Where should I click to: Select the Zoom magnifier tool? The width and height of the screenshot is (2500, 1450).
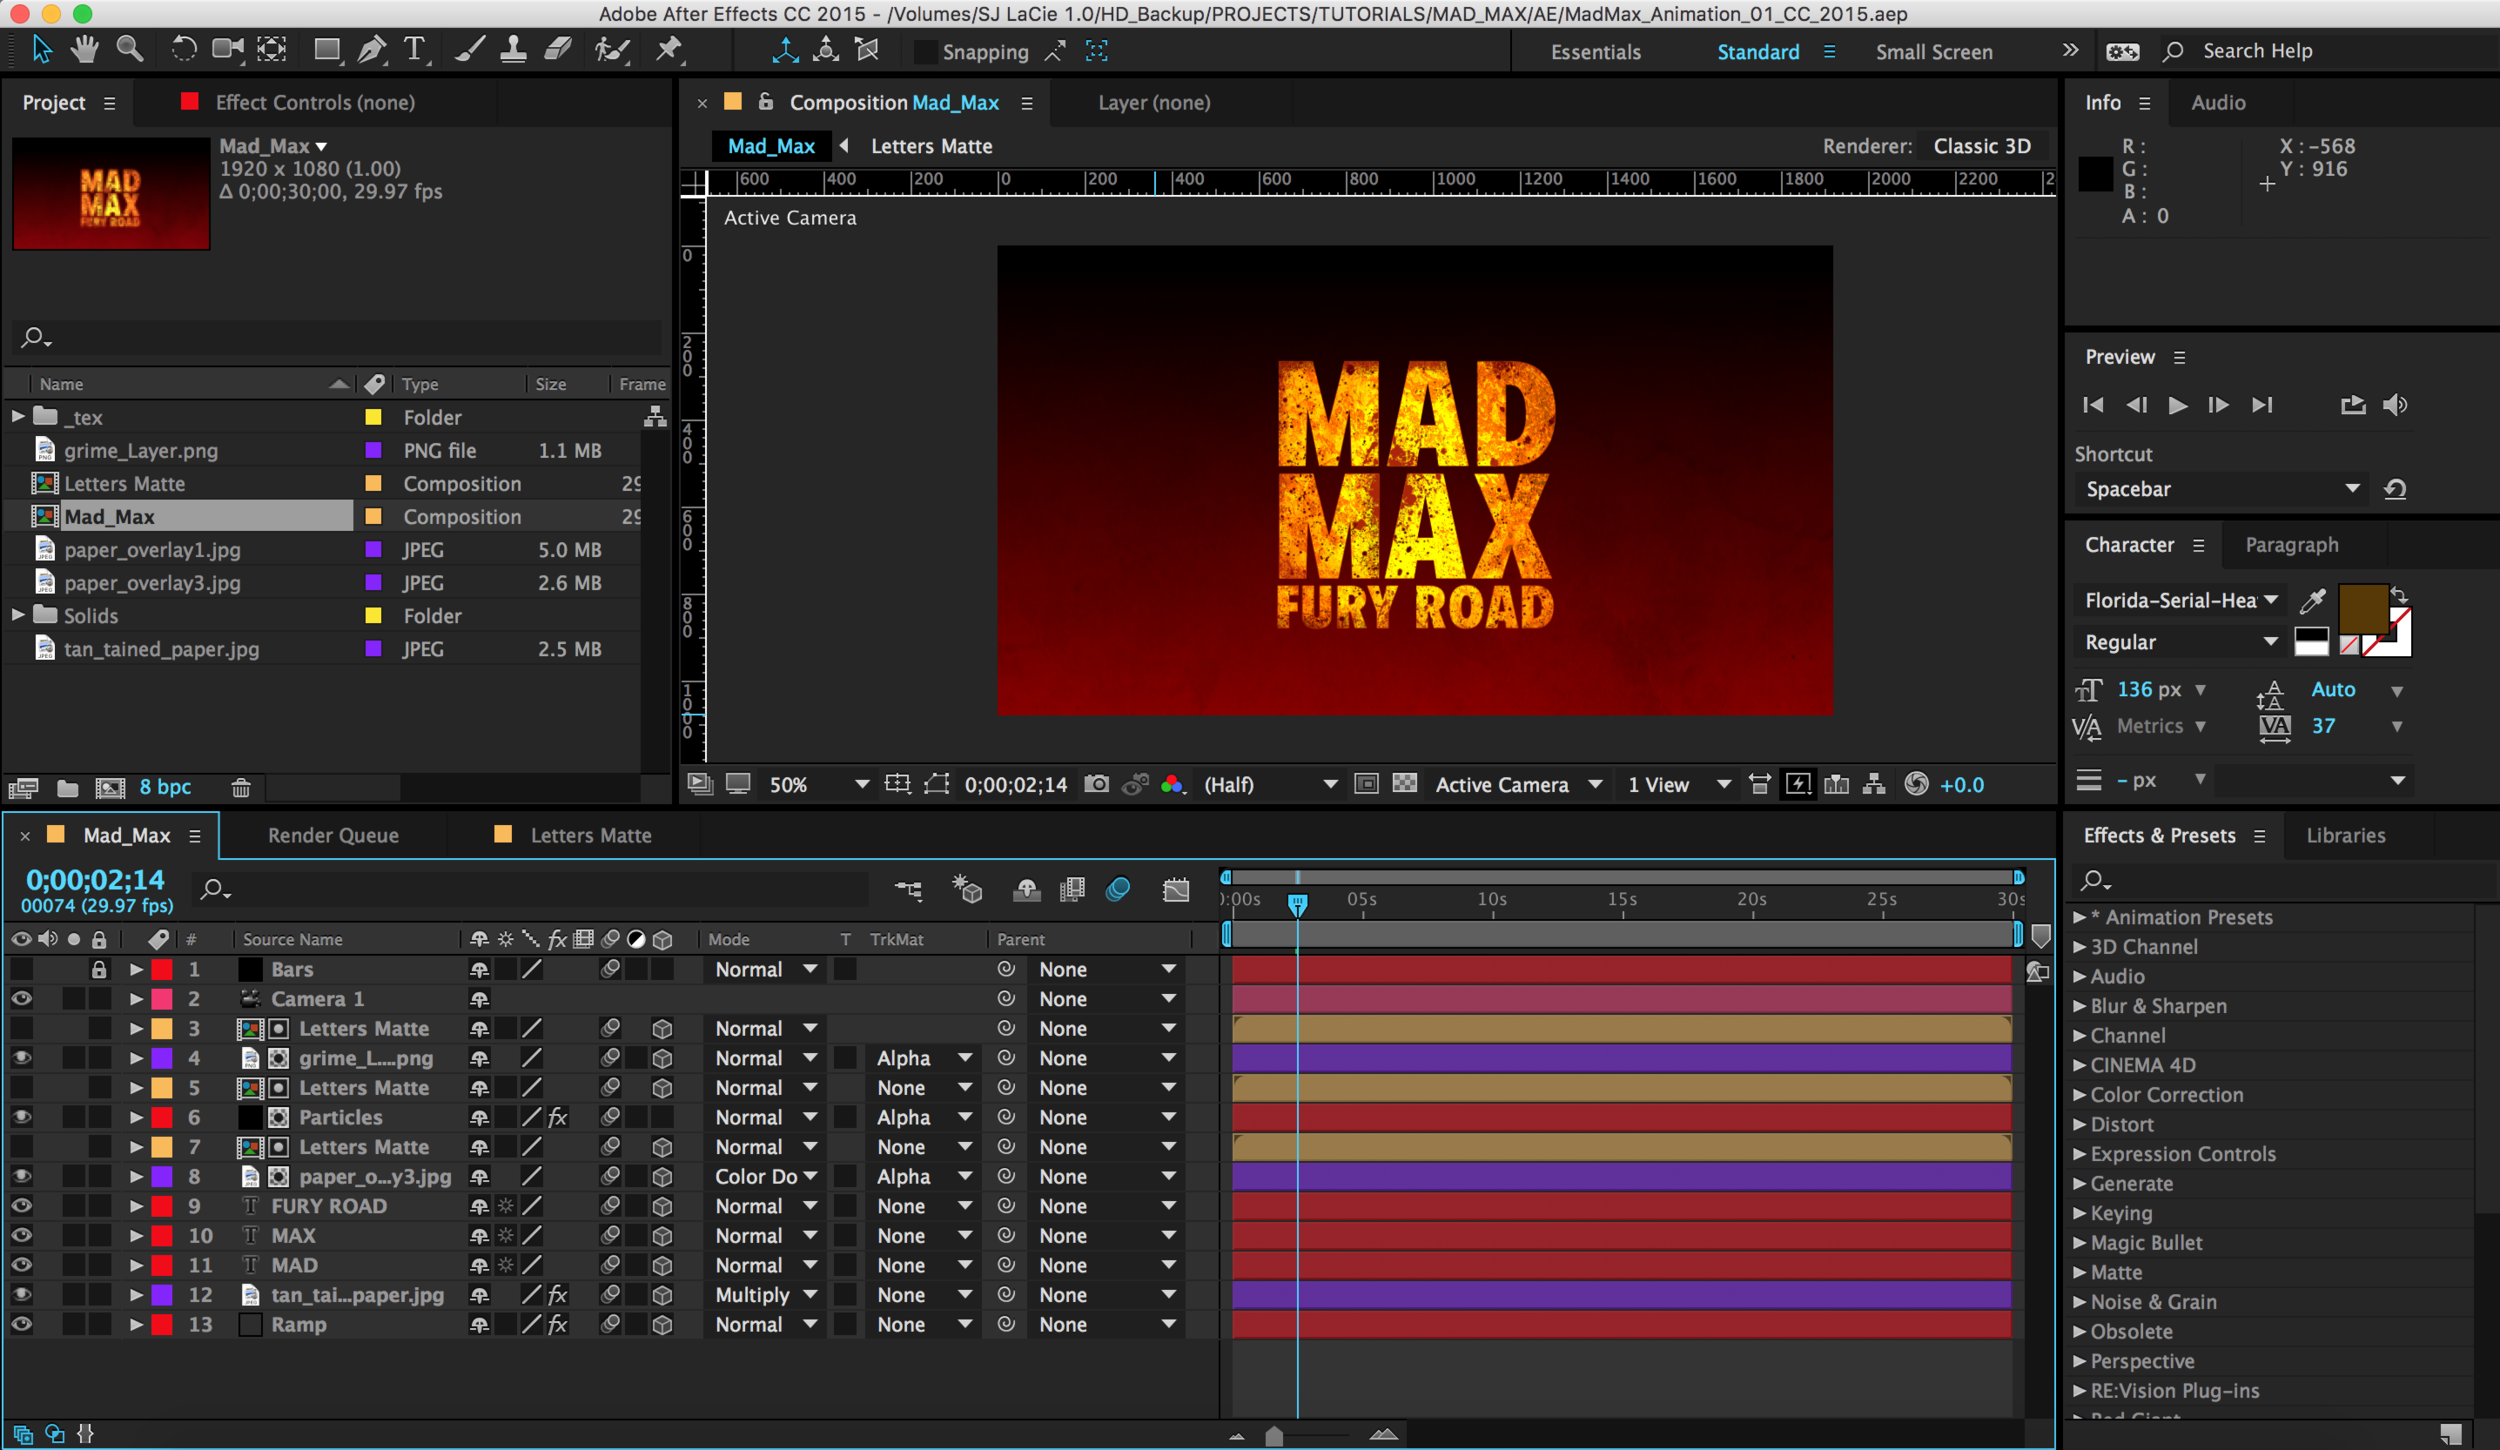point(130,49)
